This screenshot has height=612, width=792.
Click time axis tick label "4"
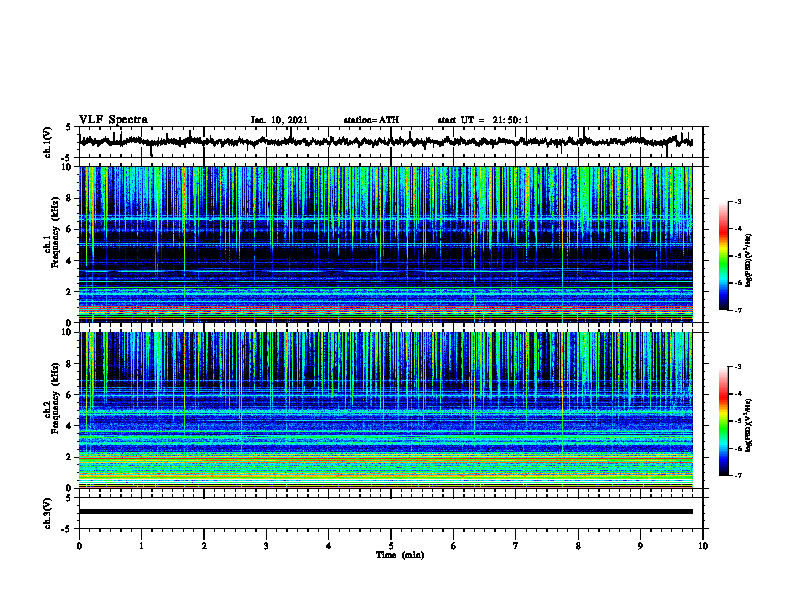(x=329, y=546)
